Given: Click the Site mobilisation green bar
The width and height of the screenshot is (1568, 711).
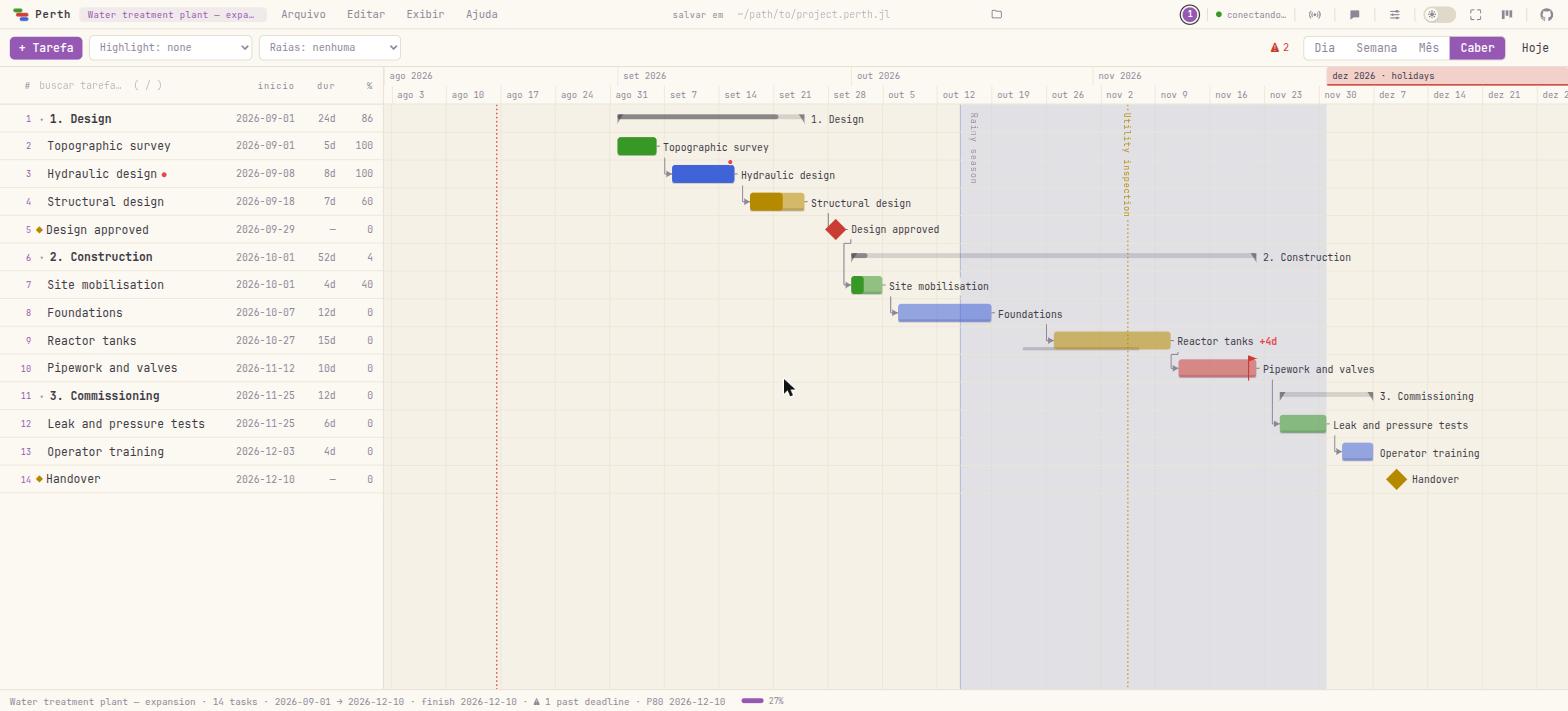Looking at the screenshot, I should point(867,285).
